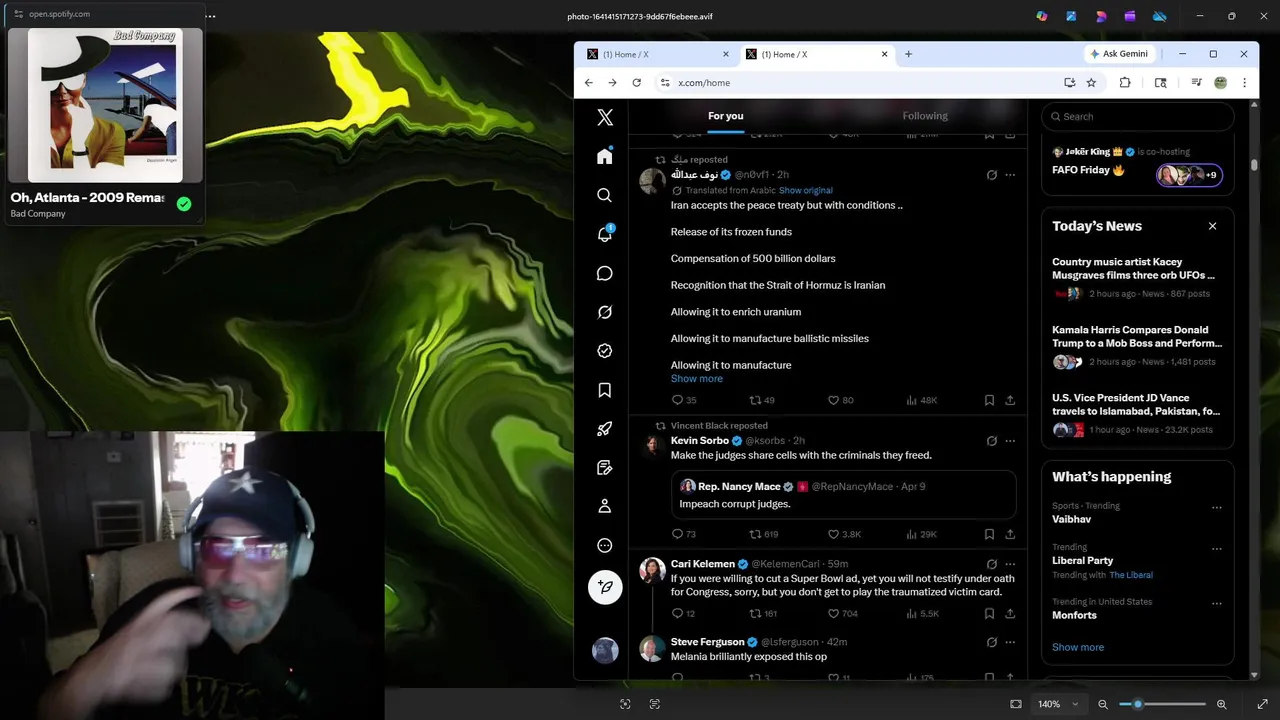The image size is (1280, 720).
Task: Open more options on Kevin Sorbo's post
Action: click(x=1010, y=441)
